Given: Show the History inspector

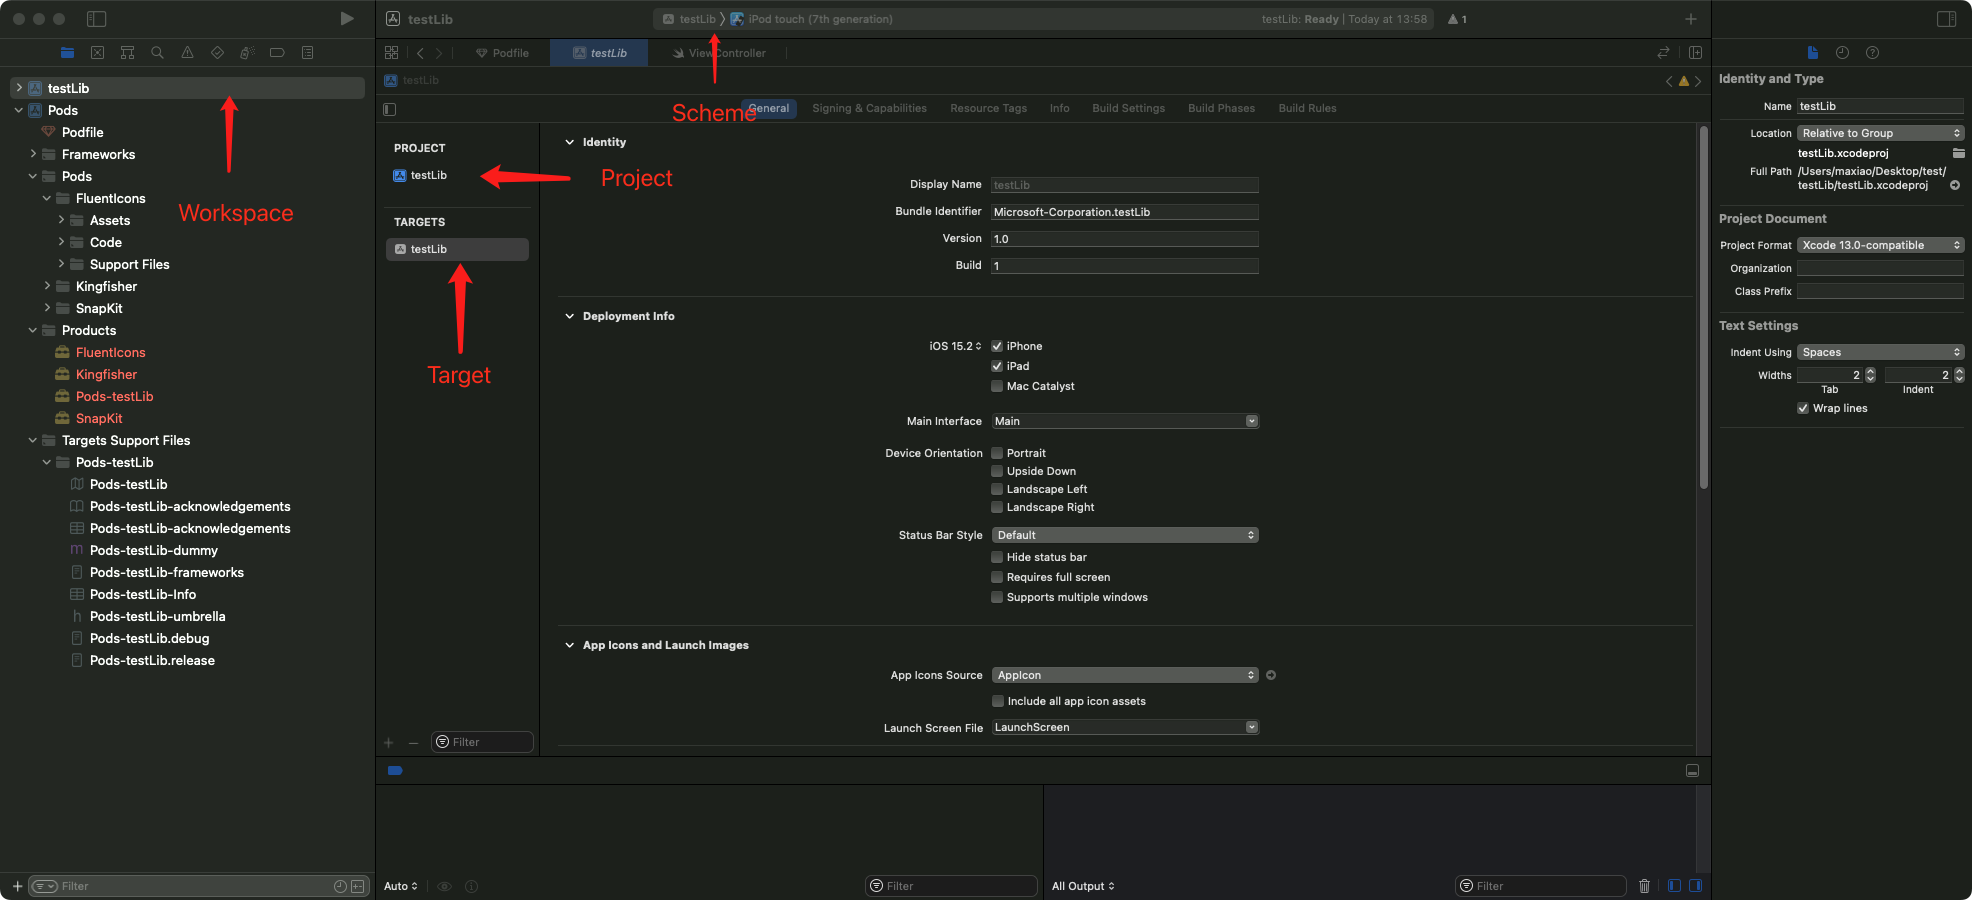Looking at the screenshot, I should [1842, 53].
